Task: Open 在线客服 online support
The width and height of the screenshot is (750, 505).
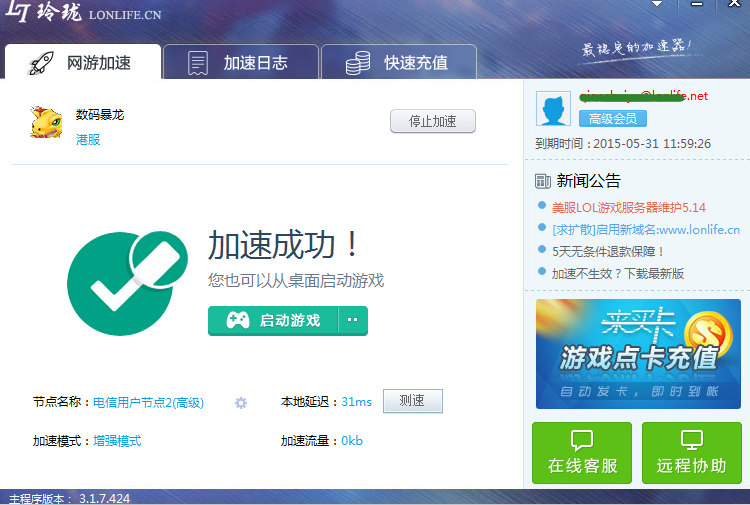Action: [x=582, y=453]
